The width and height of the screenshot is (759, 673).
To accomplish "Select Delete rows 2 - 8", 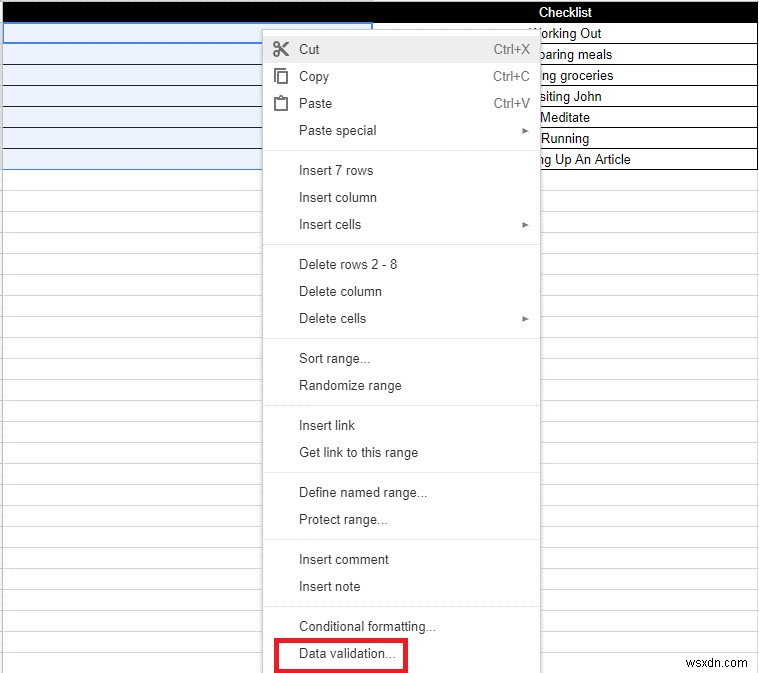I will [x=401, y=264].
